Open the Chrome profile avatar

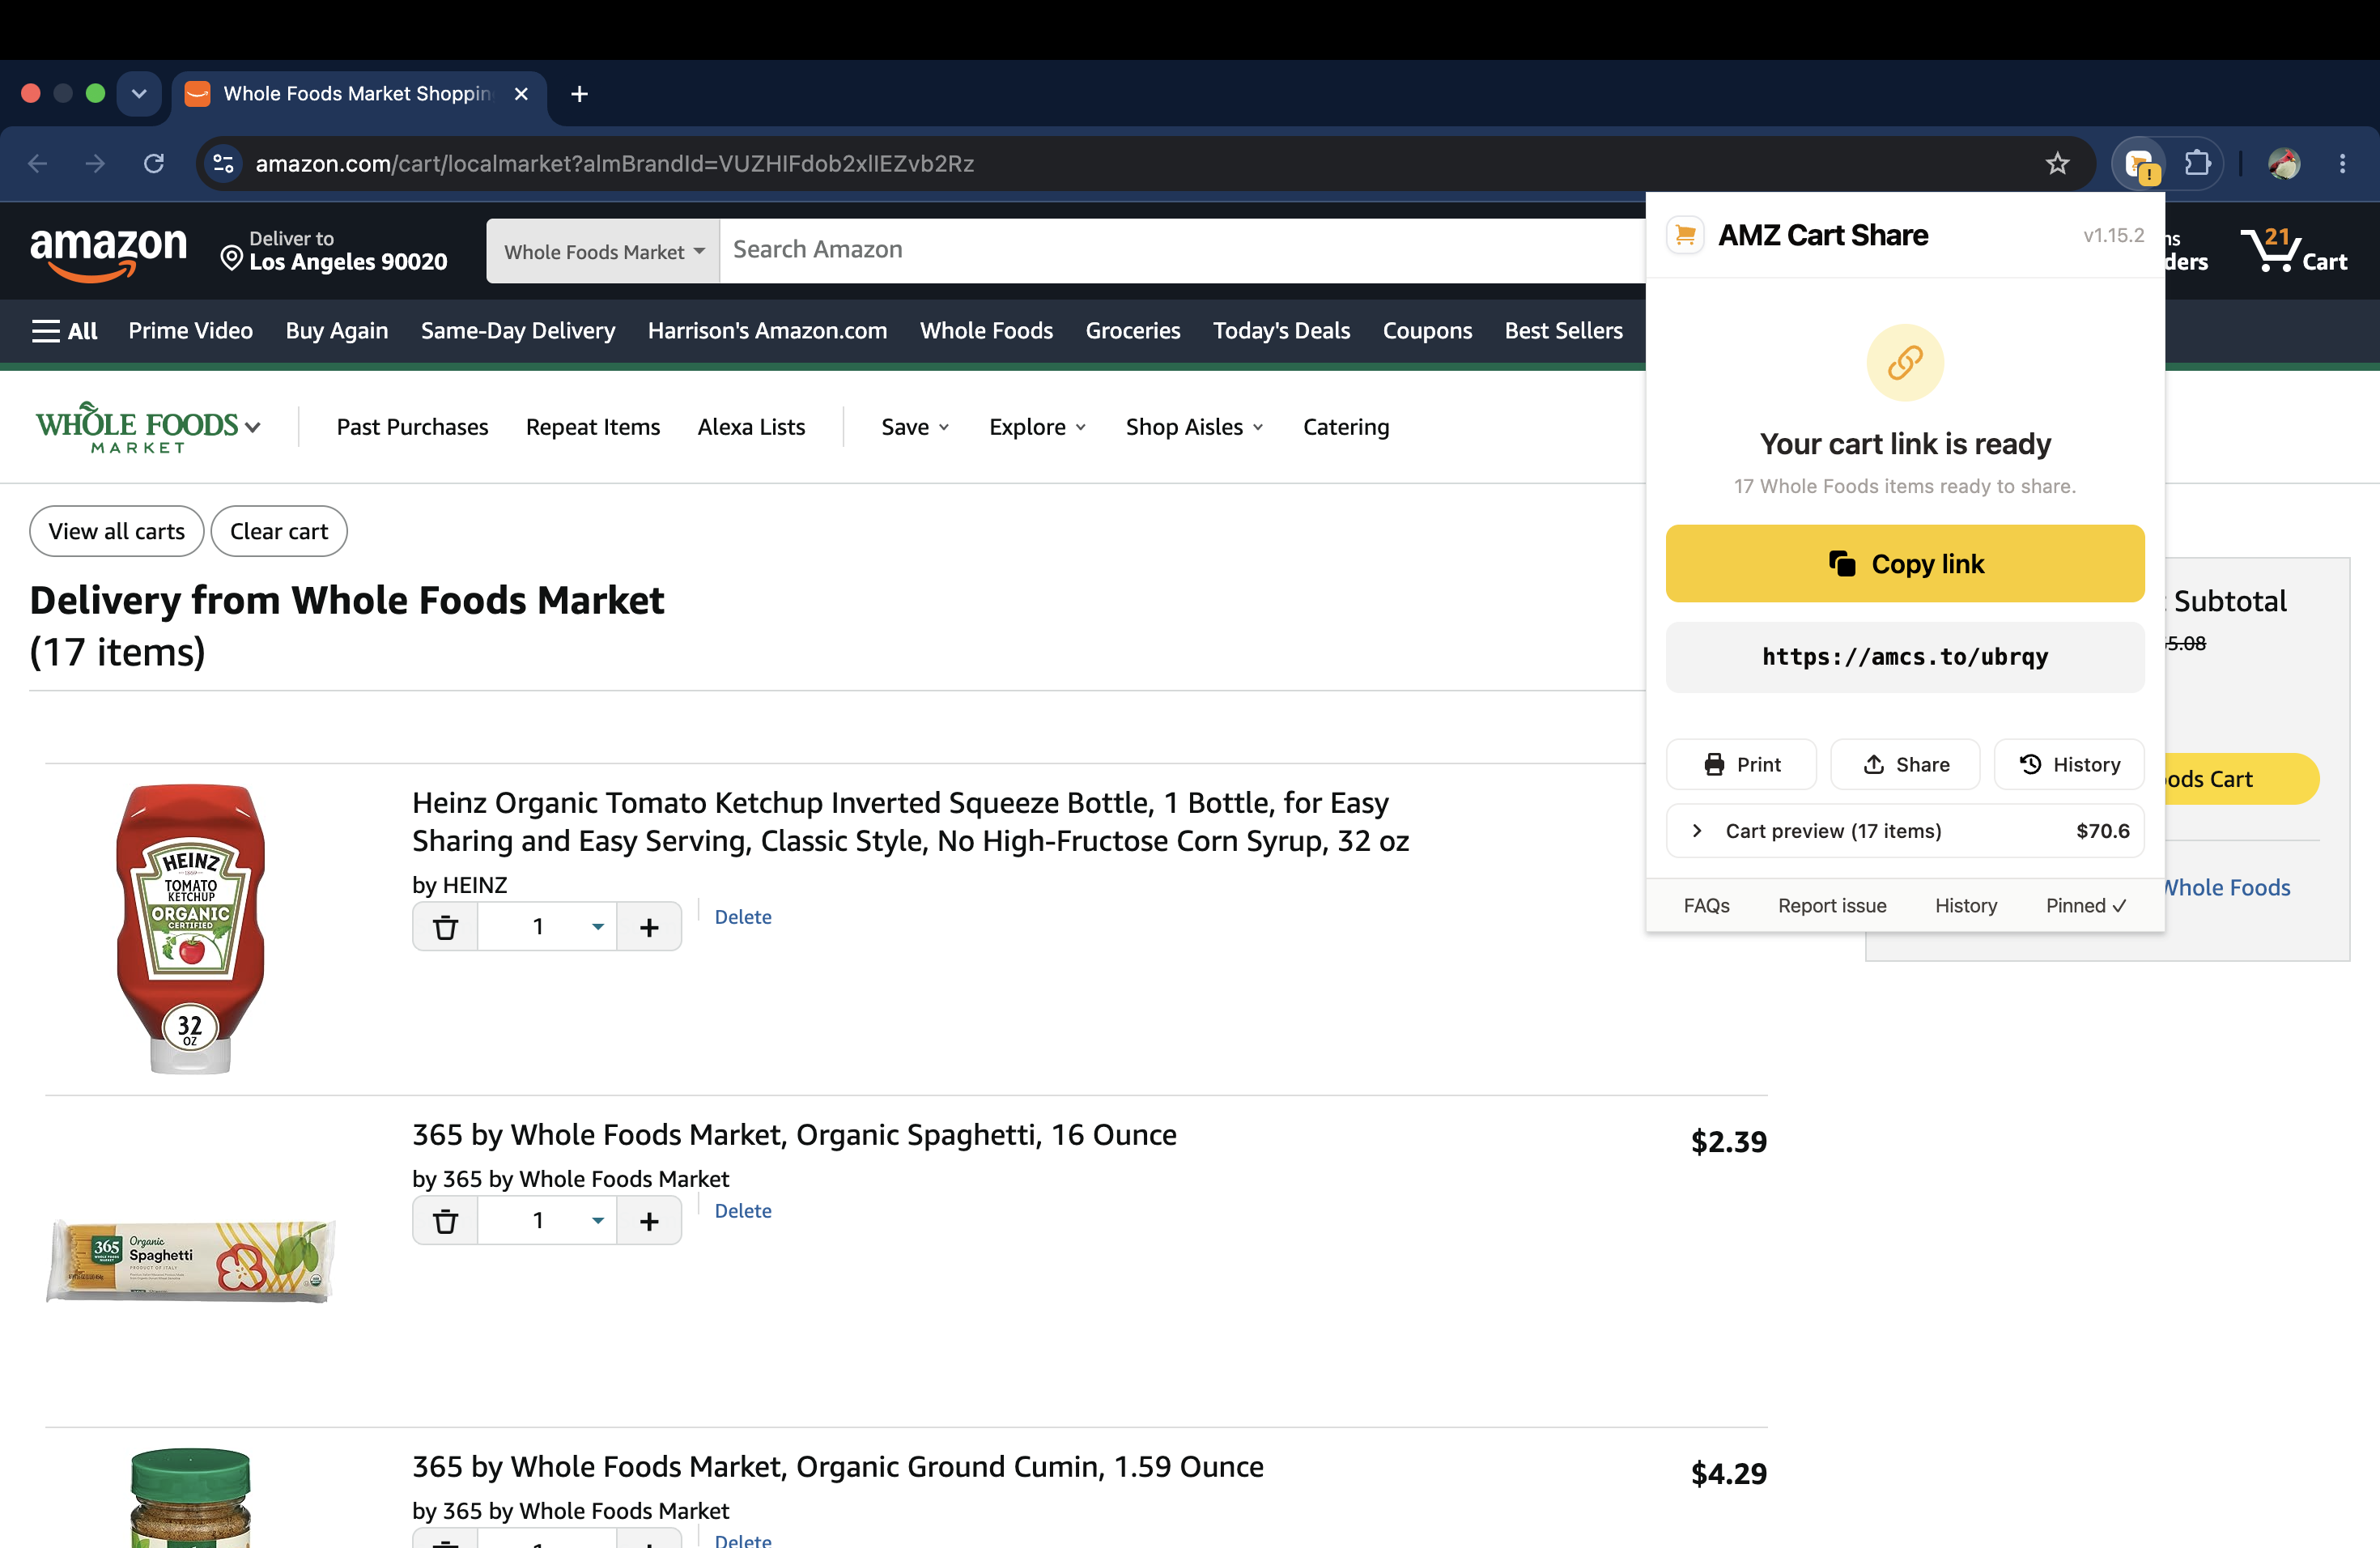2283,163
